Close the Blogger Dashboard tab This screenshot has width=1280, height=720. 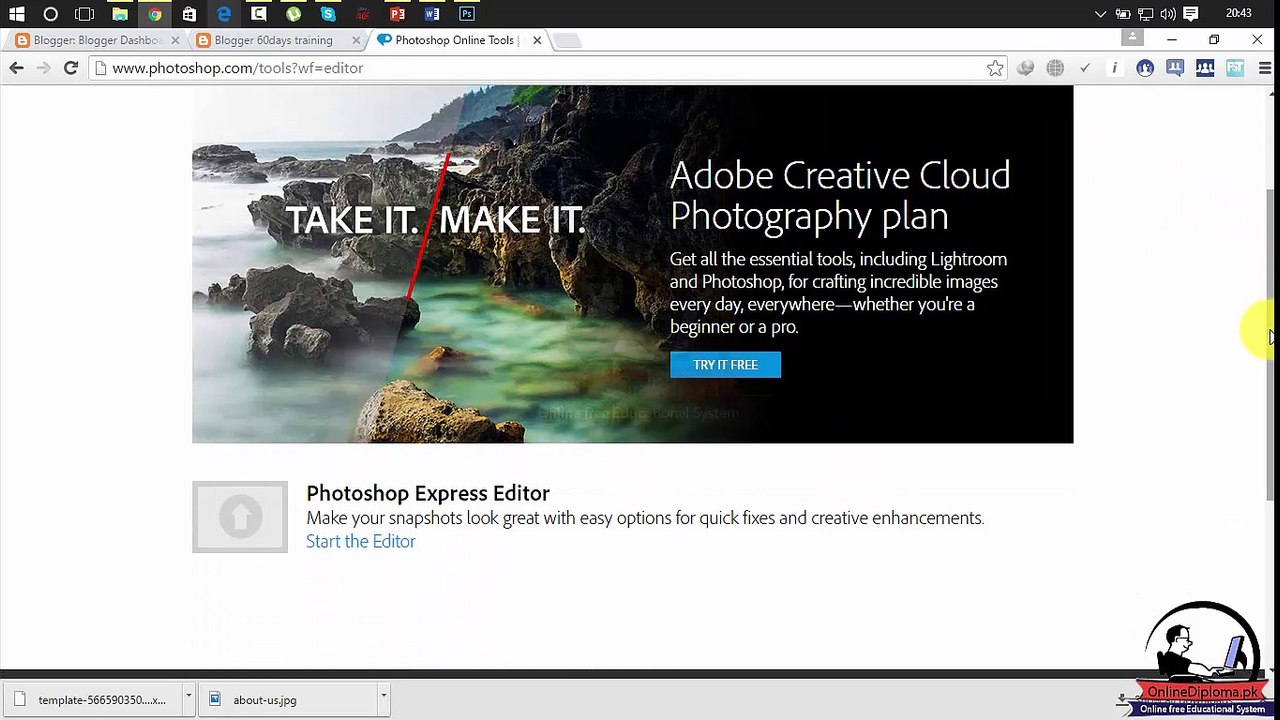click(176, 40)
